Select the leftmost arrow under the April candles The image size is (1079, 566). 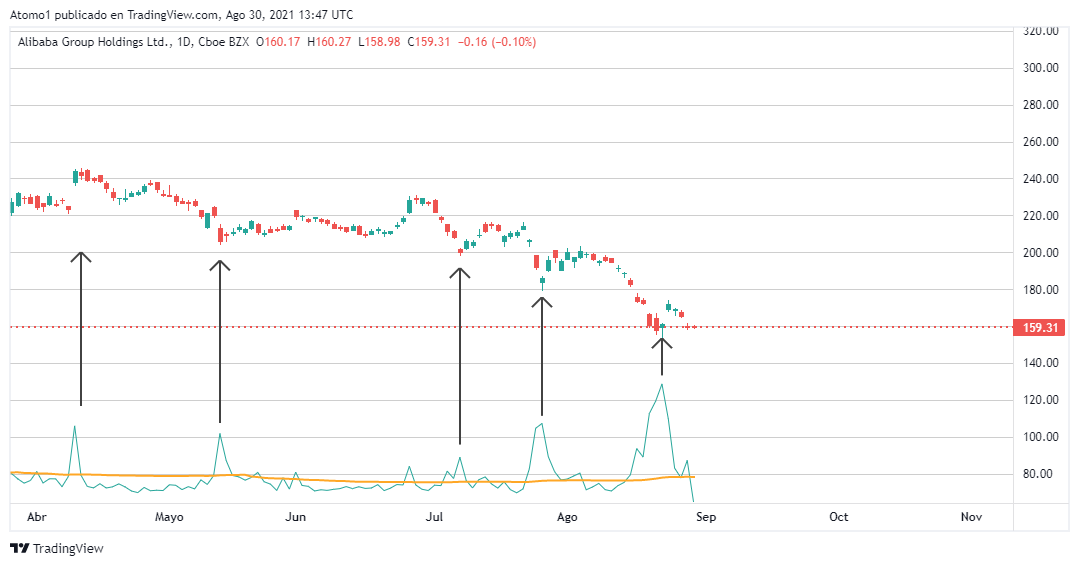coord(81,330)
